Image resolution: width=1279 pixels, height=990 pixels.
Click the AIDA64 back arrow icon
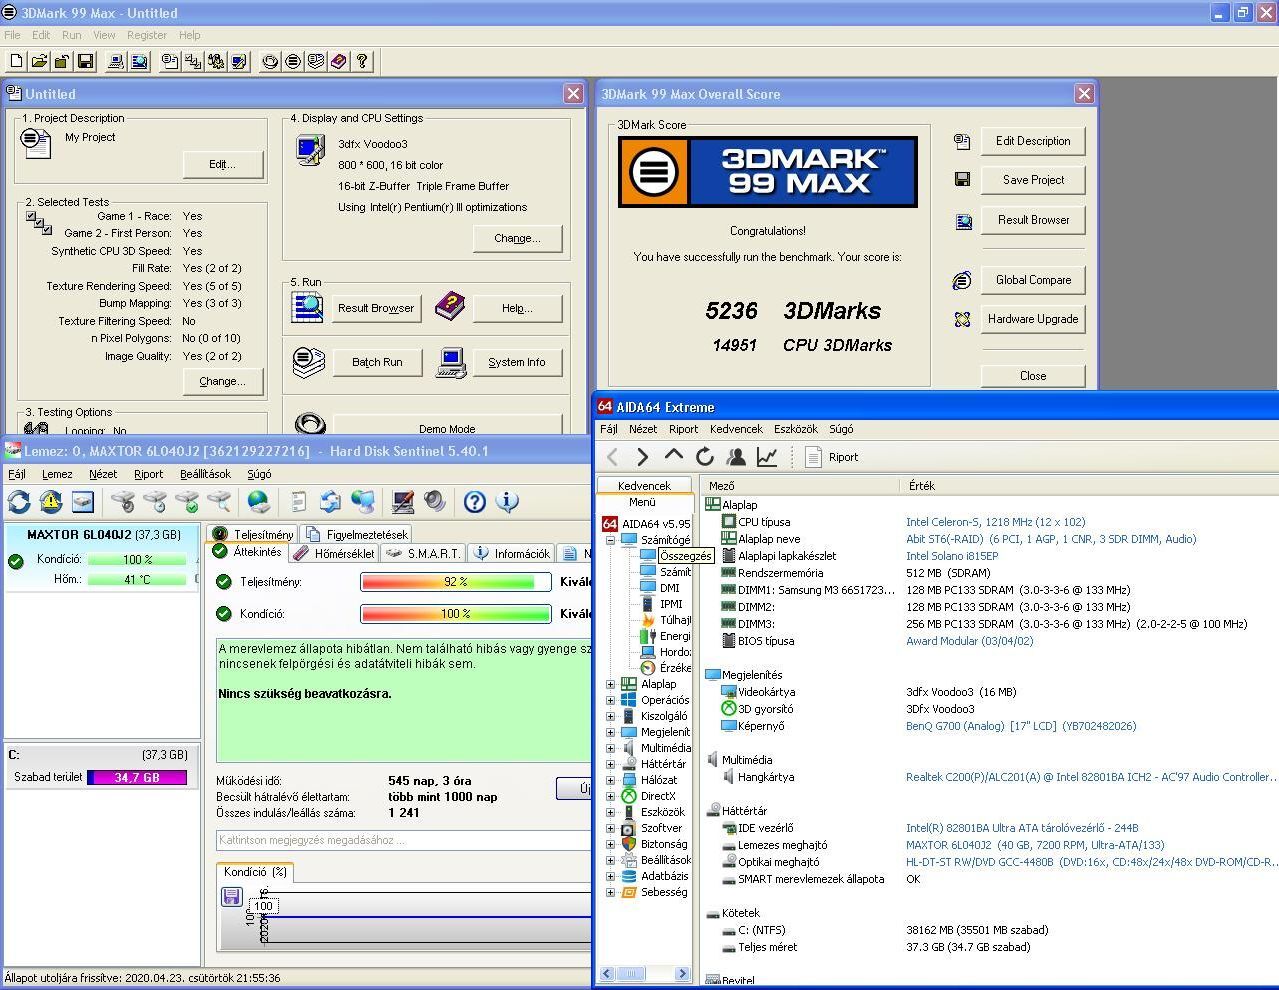612,457
